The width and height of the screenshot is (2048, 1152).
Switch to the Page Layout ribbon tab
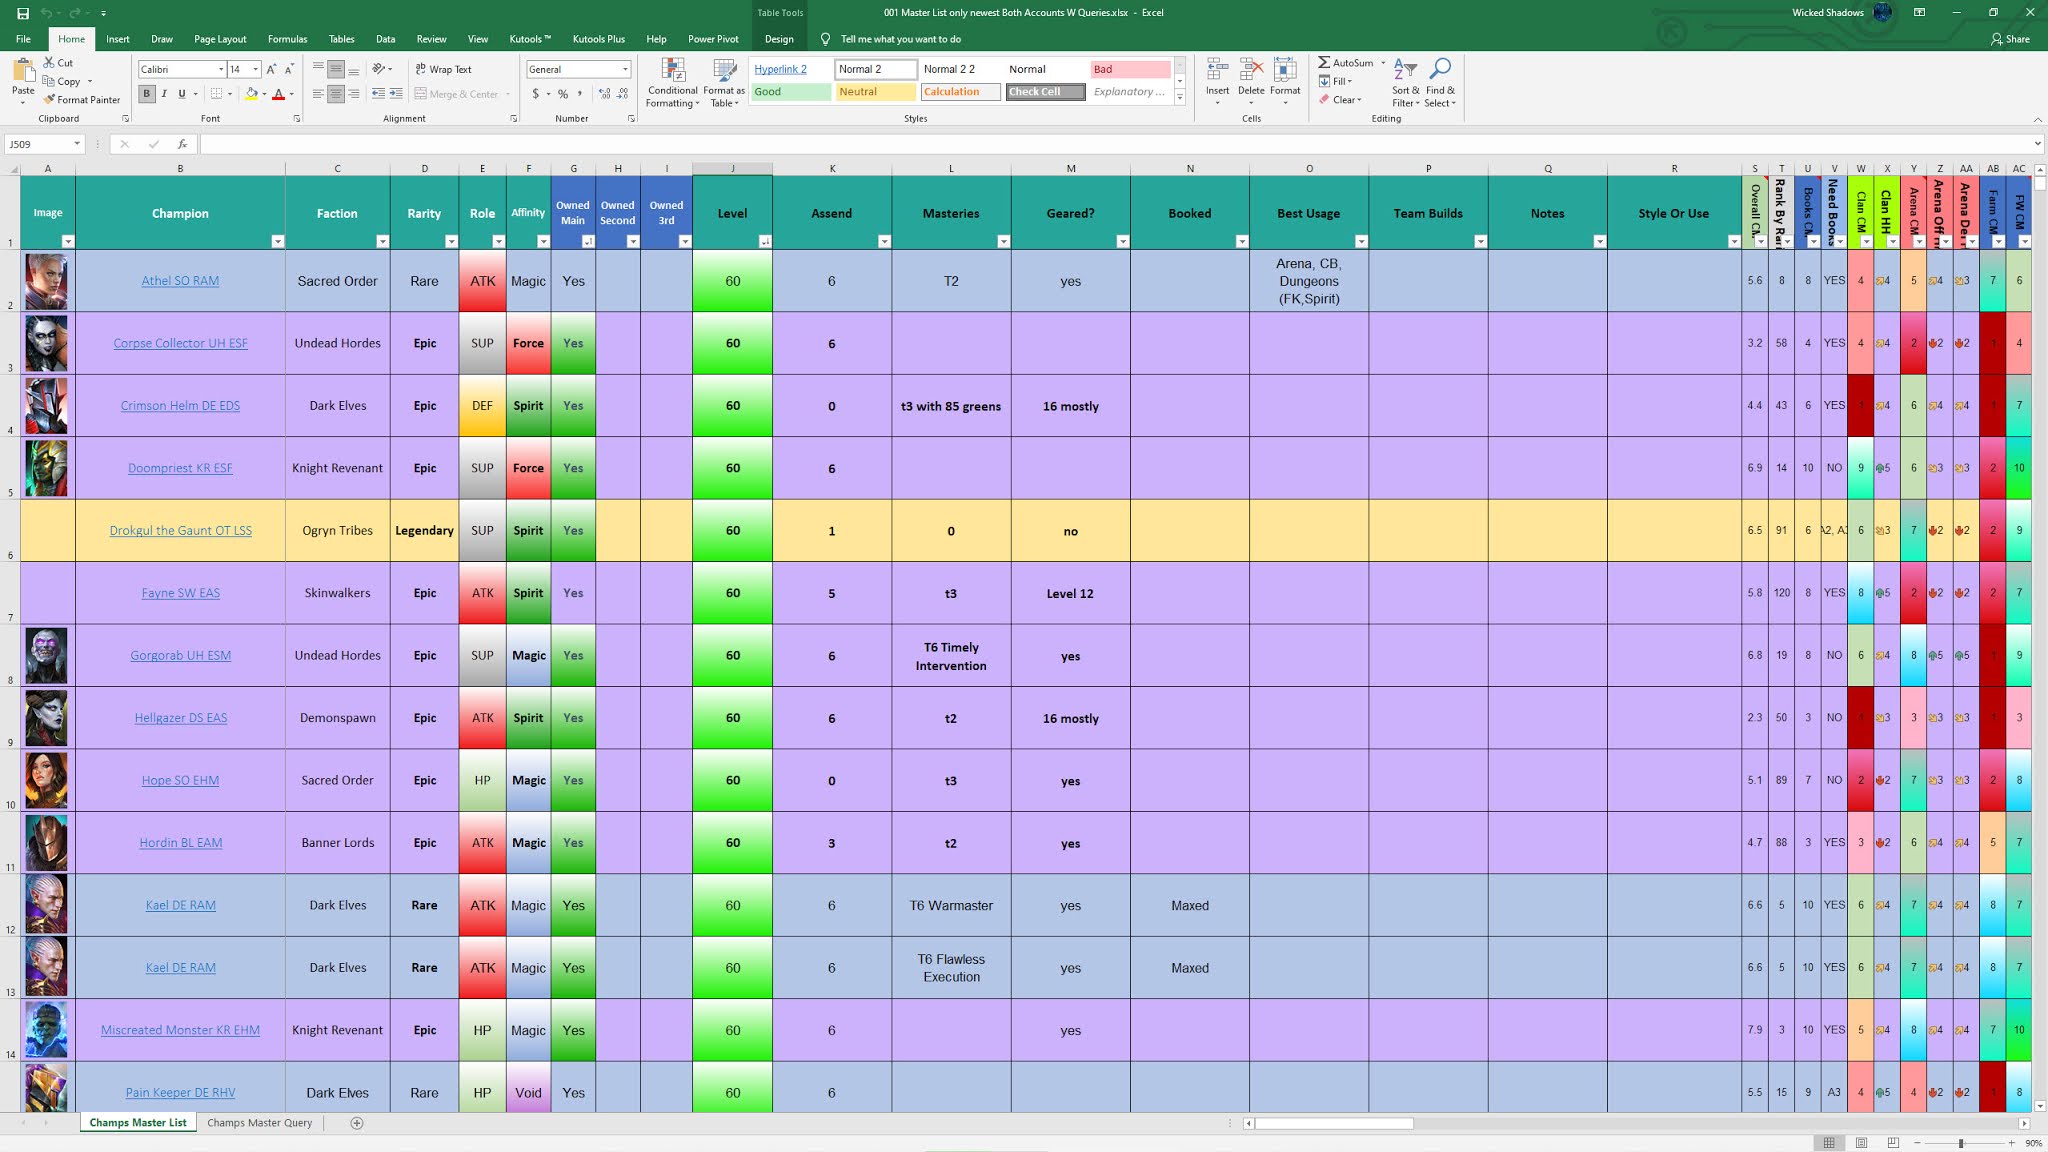click(220, 39)
